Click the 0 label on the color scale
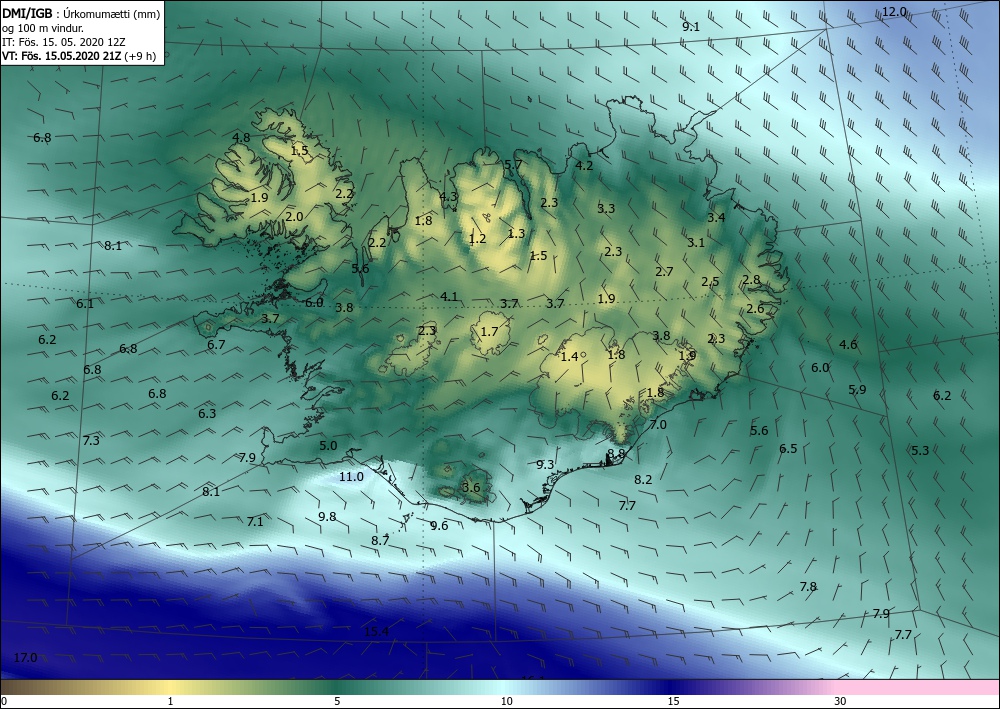This screenshot has width=1000, height=709. (5, 702)
